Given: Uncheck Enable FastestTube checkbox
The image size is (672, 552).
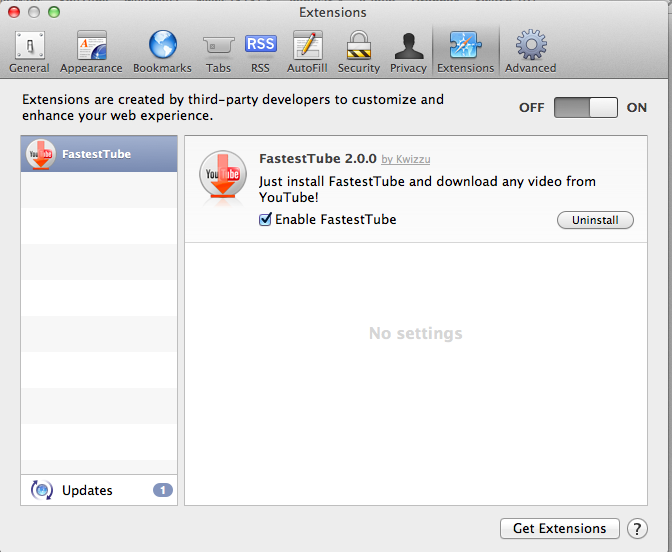Looking at the screenshot, I should (x=265, y=219).
